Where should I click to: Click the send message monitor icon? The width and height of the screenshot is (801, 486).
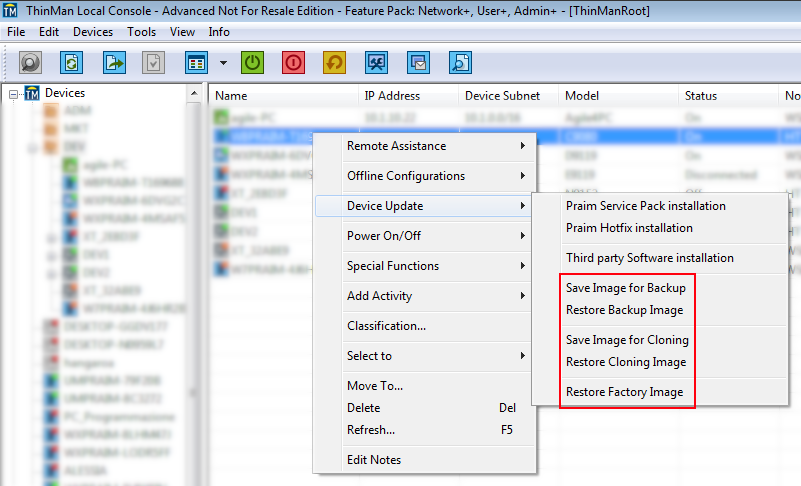point(418,63)
